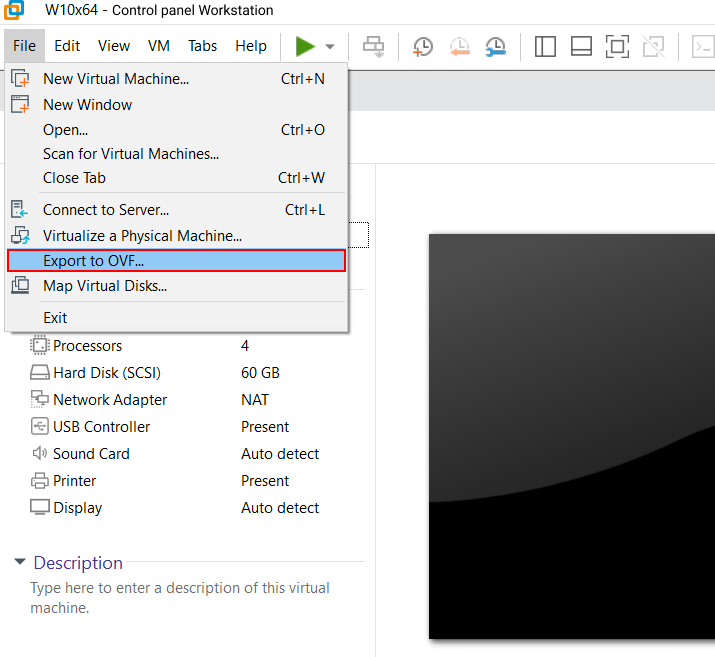Enter full screen mode icon

(617, 46)
